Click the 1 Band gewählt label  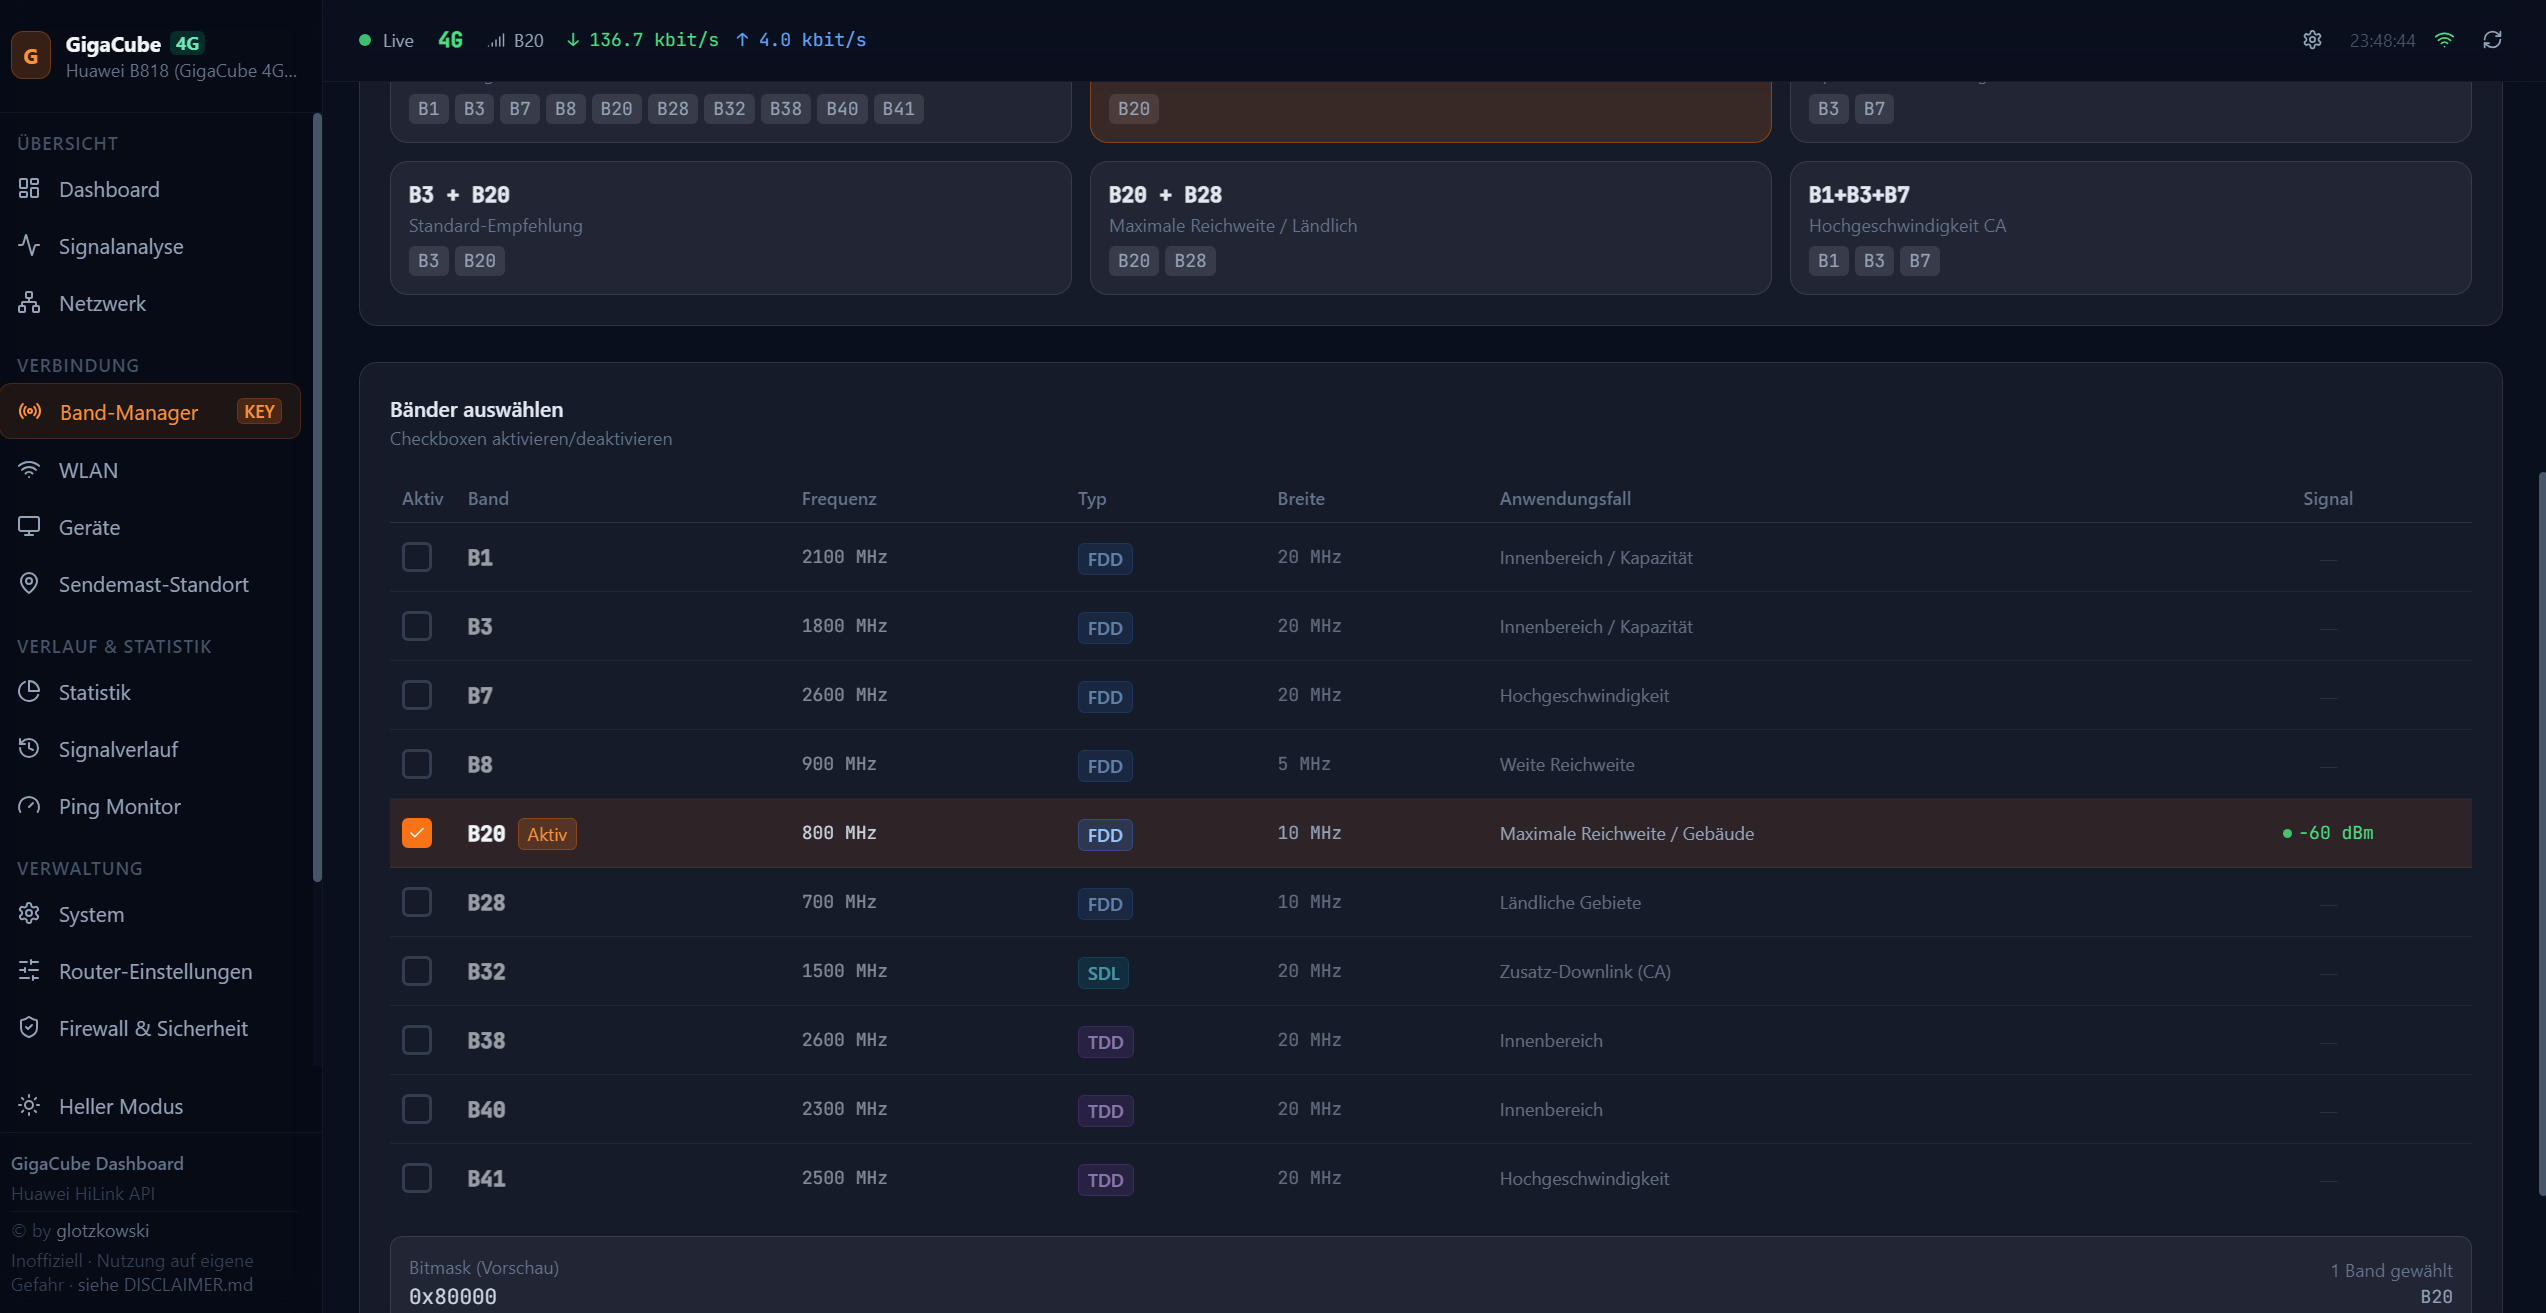coord(2391,1270)
